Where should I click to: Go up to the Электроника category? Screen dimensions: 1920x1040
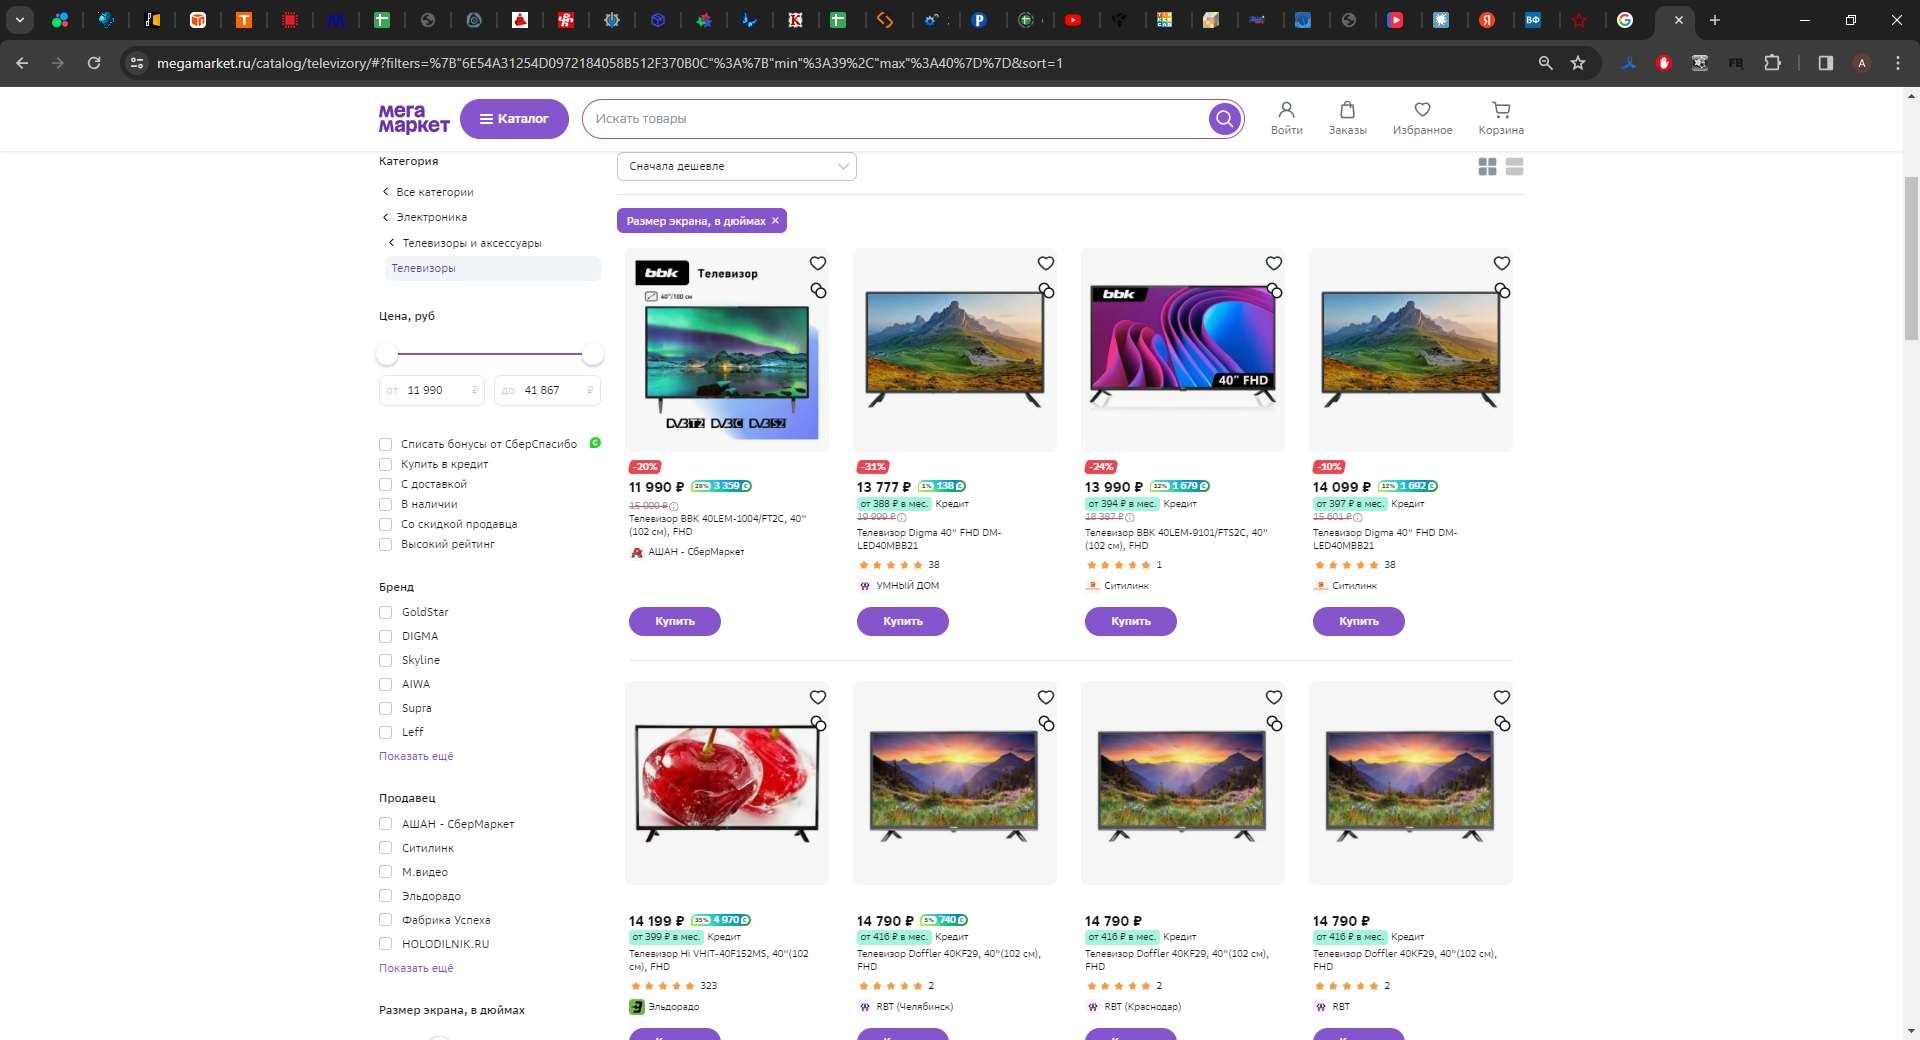click(431, 217)
